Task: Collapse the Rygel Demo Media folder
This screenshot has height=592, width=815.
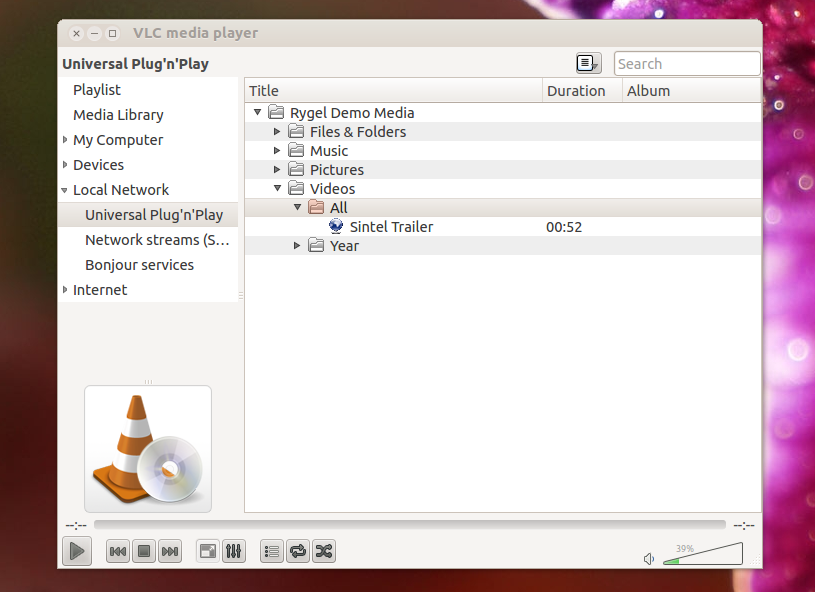Action: (x=258, y=113)
